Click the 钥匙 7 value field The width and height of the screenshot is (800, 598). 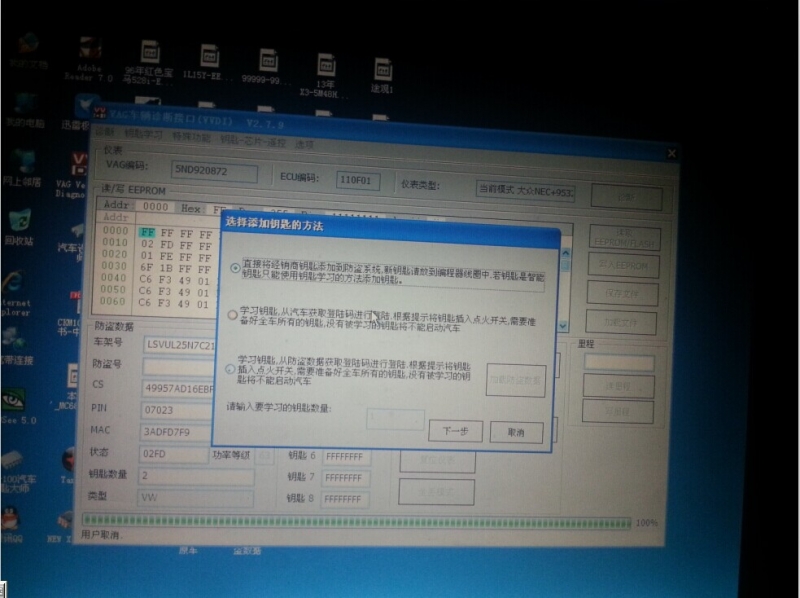coord(346,478)
